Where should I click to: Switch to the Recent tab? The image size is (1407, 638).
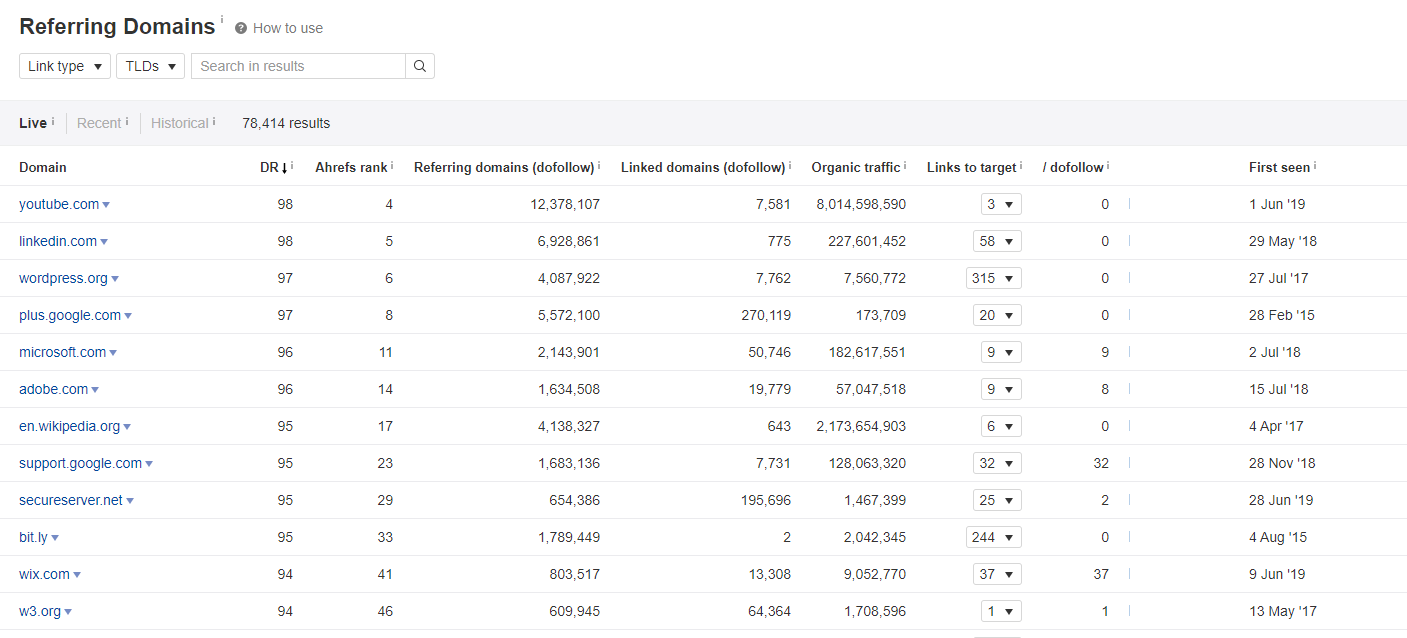click(99, 123)
